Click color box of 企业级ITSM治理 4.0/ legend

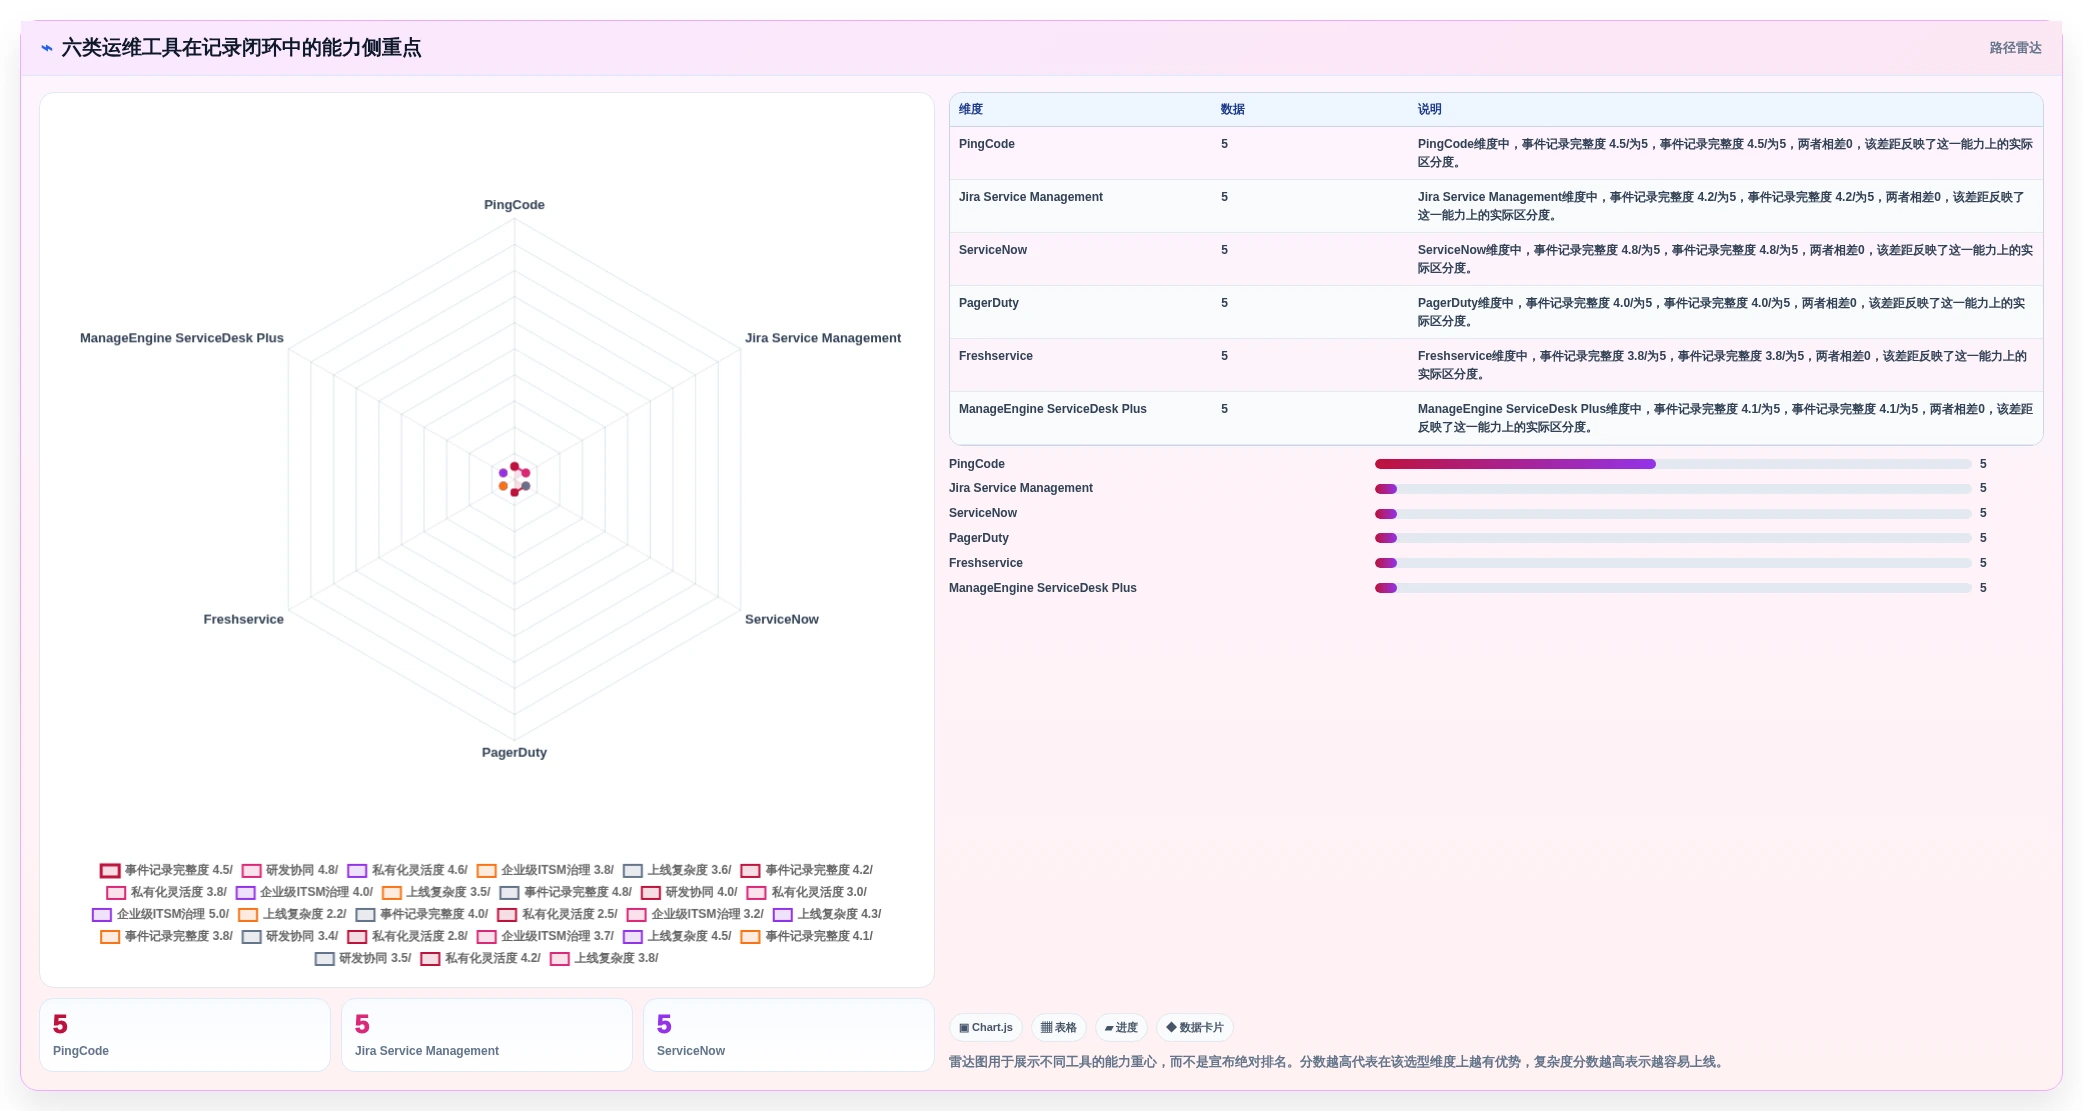(x=246, y=893)
